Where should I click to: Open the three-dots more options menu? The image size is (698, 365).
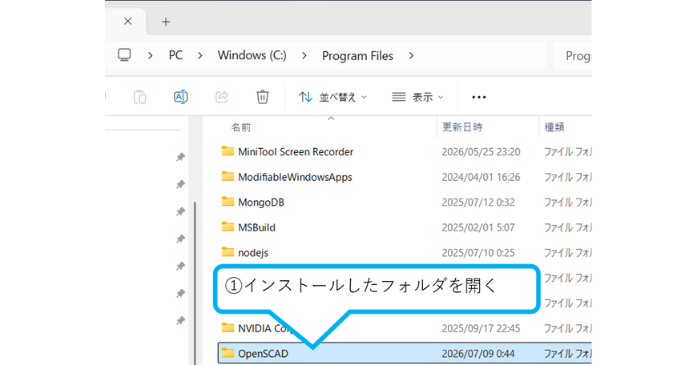tap(479, 97)
